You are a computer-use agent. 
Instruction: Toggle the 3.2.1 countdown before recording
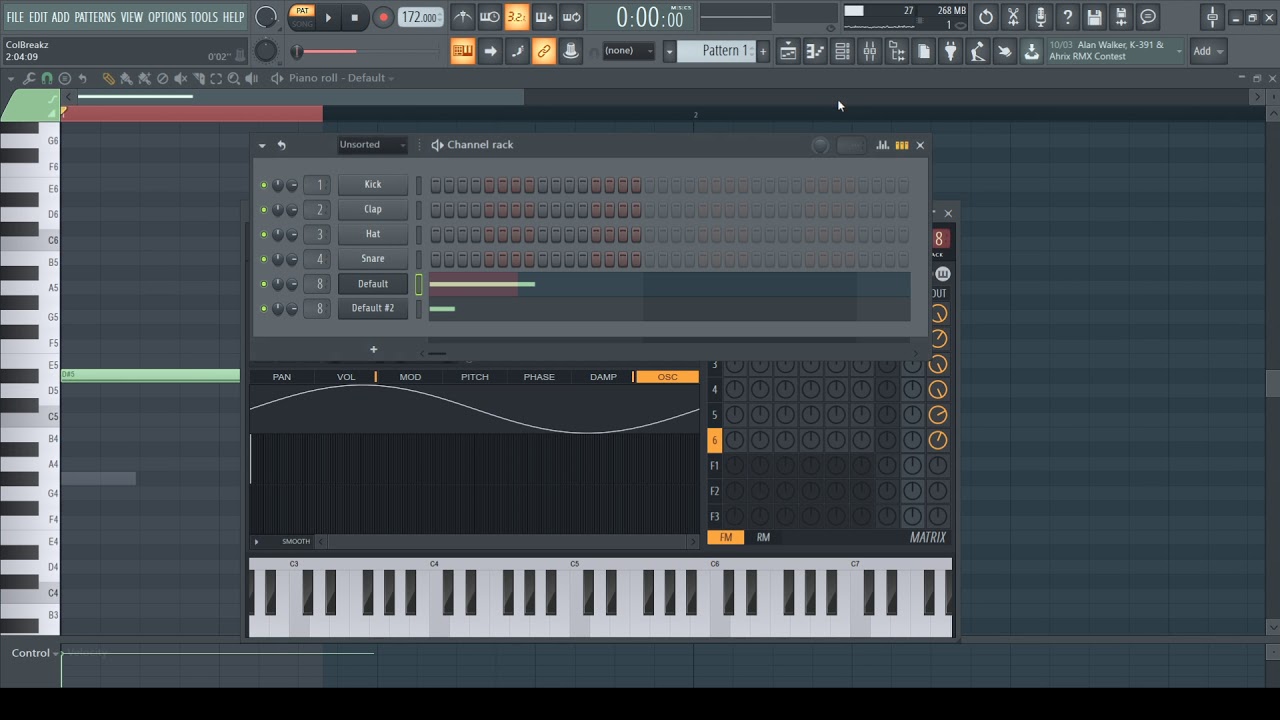pyautogui.click(x=516, y=17)
